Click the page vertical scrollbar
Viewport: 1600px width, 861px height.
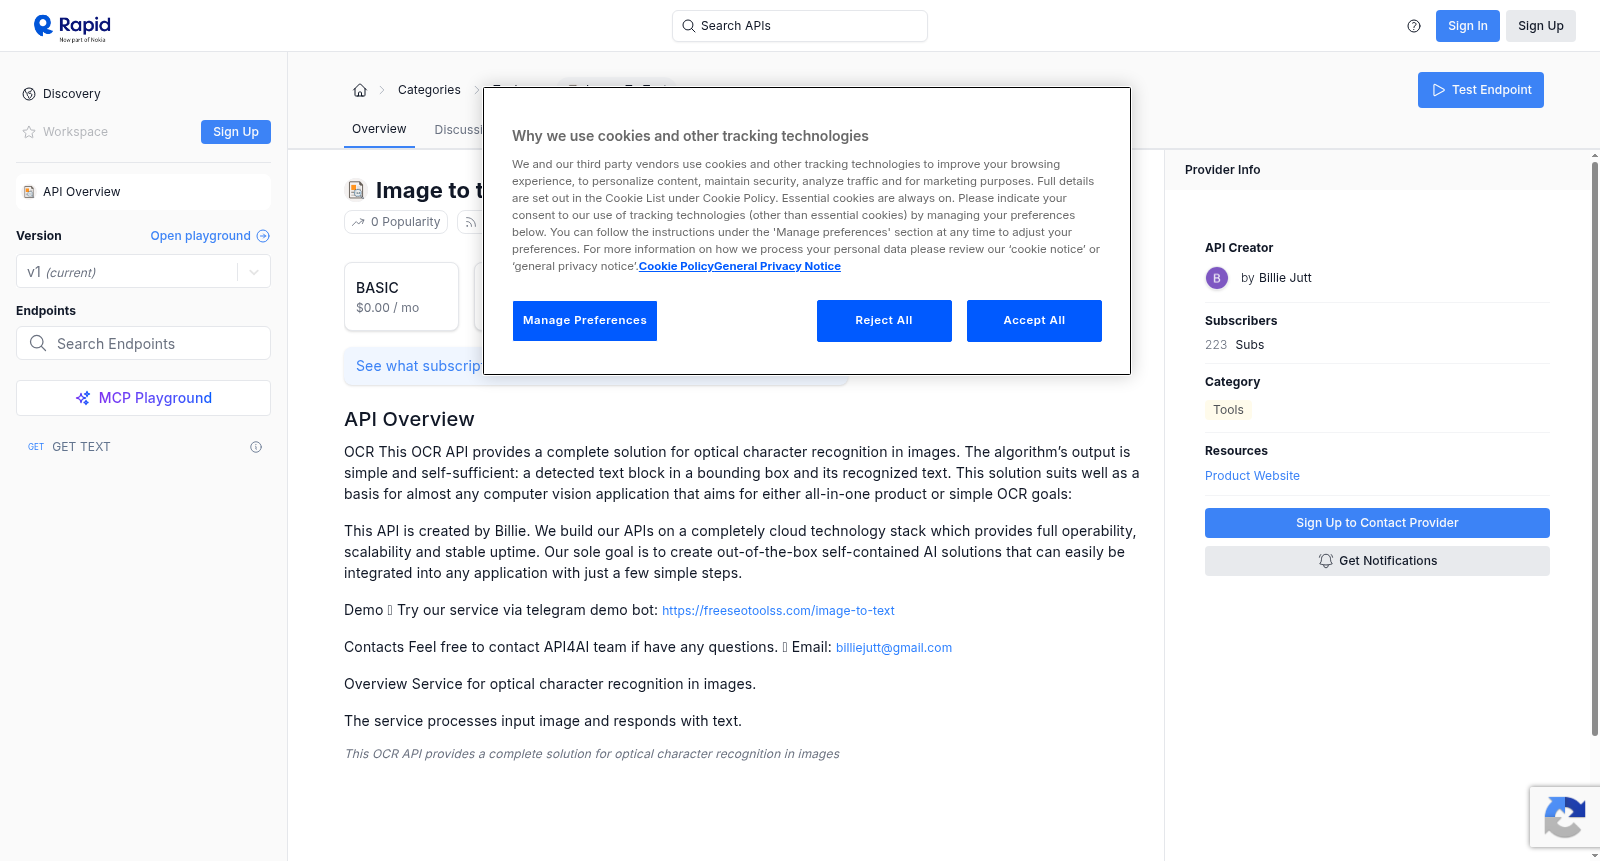tap(1594, 448)
